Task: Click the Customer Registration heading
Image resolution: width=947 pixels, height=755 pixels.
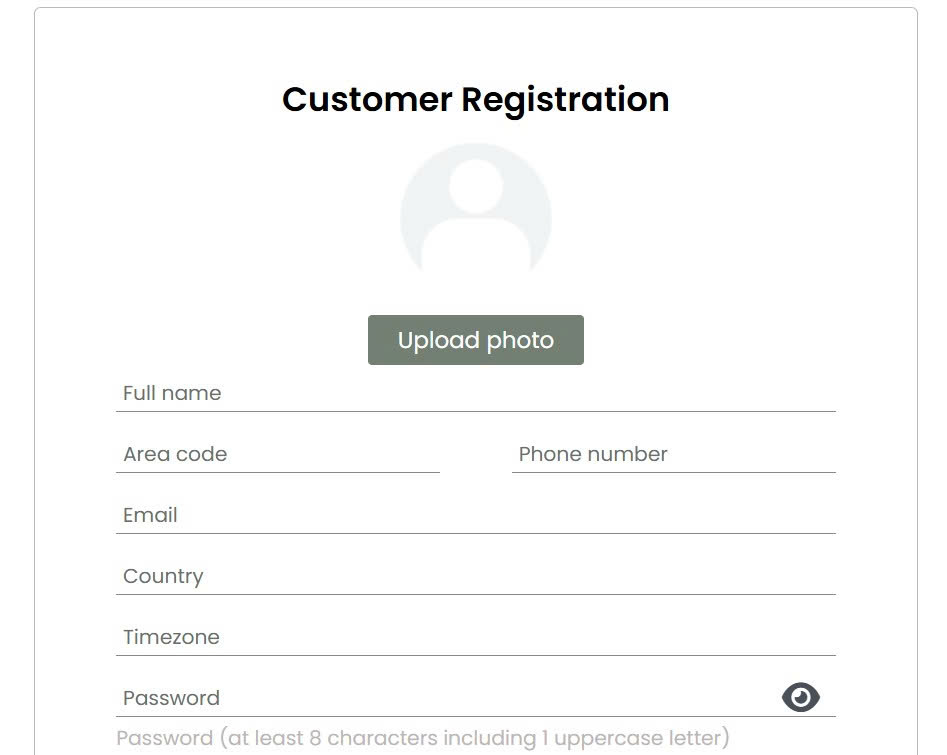Action: (475, 100)
